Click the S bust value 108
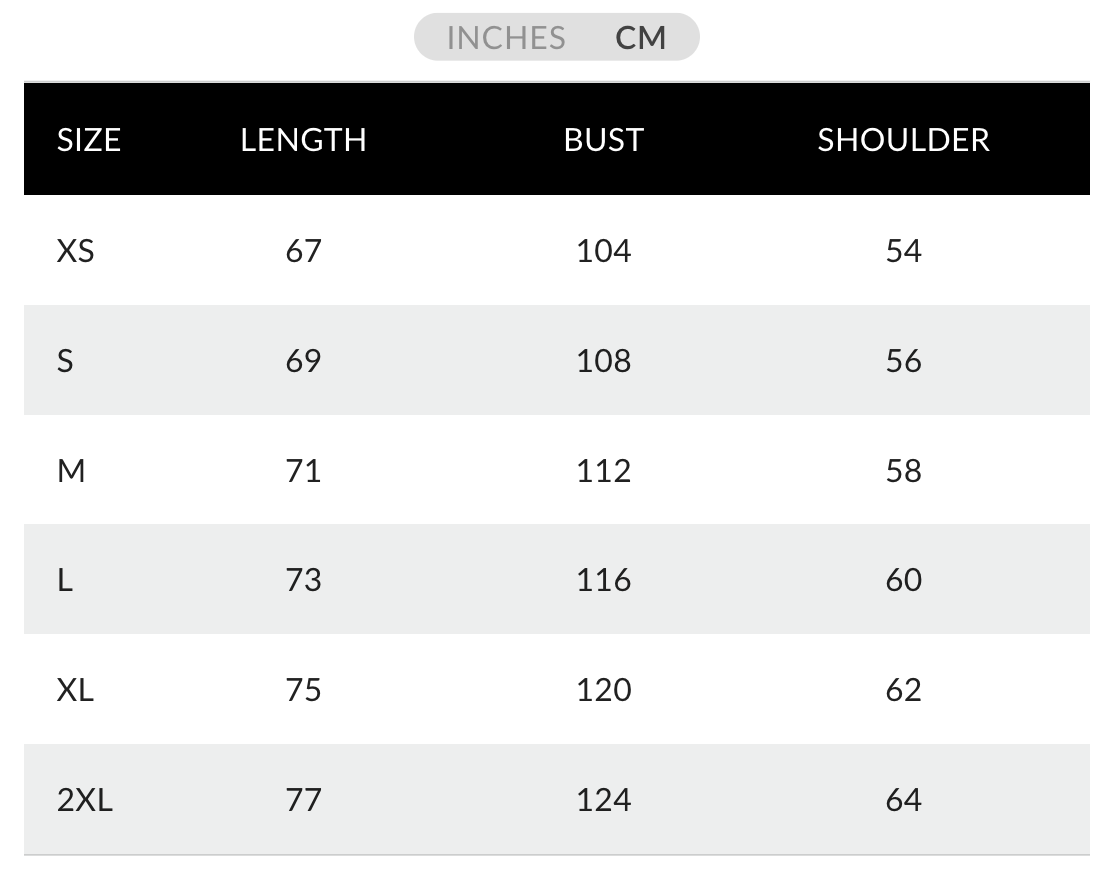The image size is (1116, 870). coord(603,360)
